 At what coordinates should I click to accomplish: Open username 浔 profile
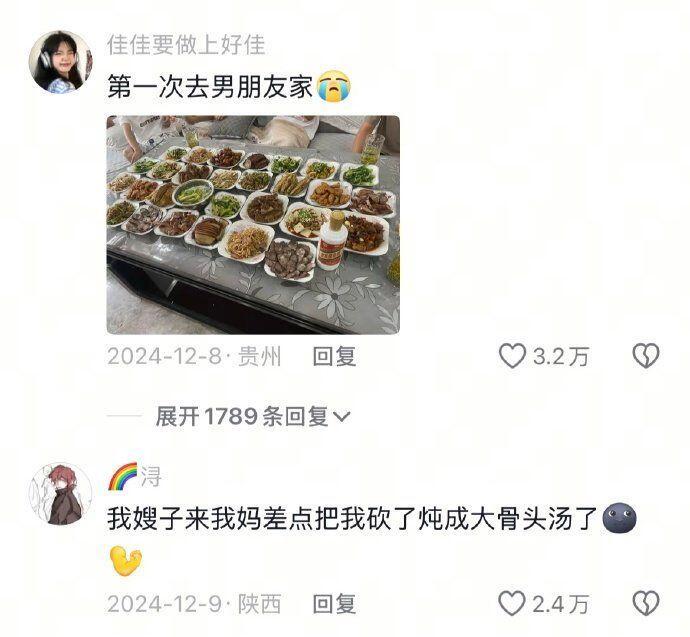pos(151,477)
